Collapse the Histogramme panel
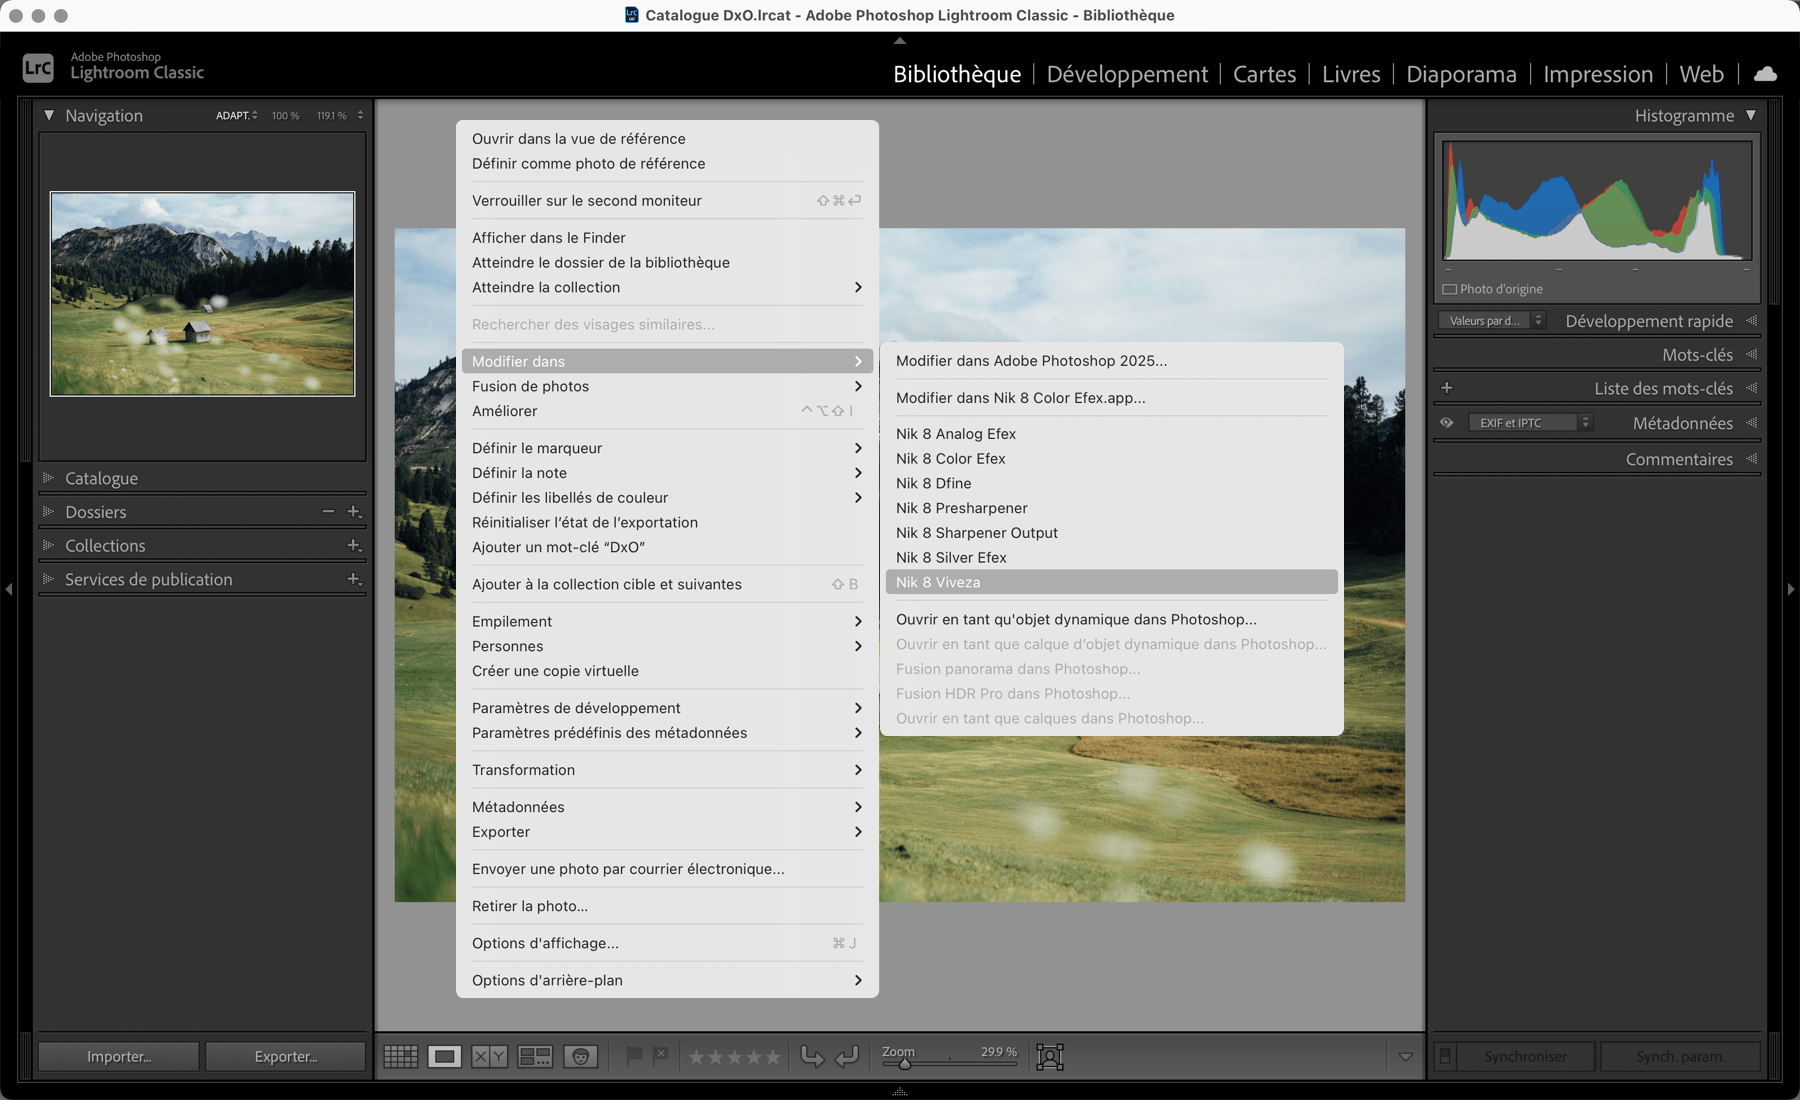The width and height of the screenshot is (1800, 1100). [x=1751, y=116]
